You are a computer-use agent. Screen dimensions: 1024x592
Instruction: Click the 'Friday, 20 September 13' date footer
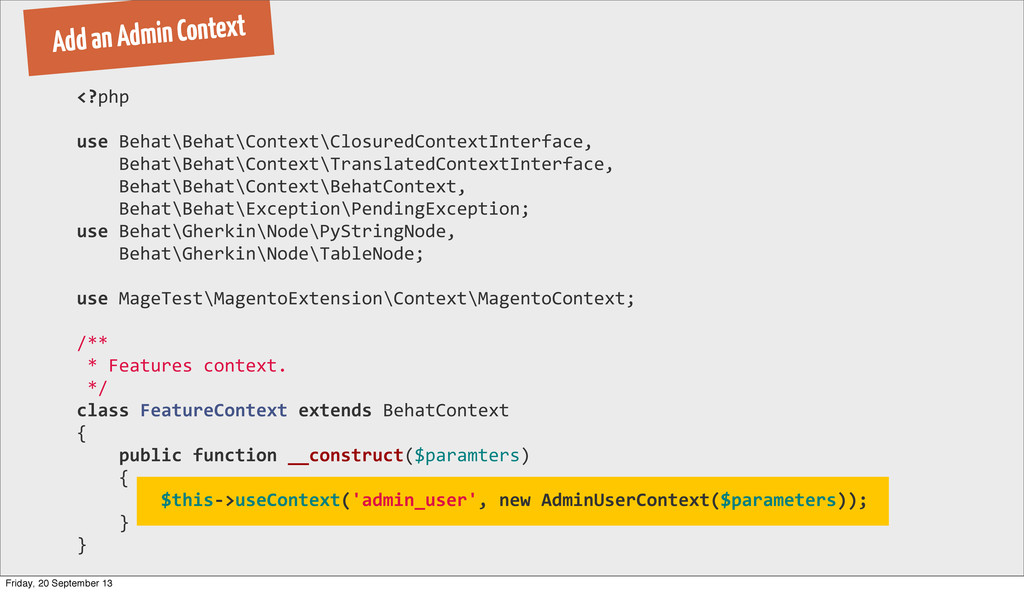59,584
